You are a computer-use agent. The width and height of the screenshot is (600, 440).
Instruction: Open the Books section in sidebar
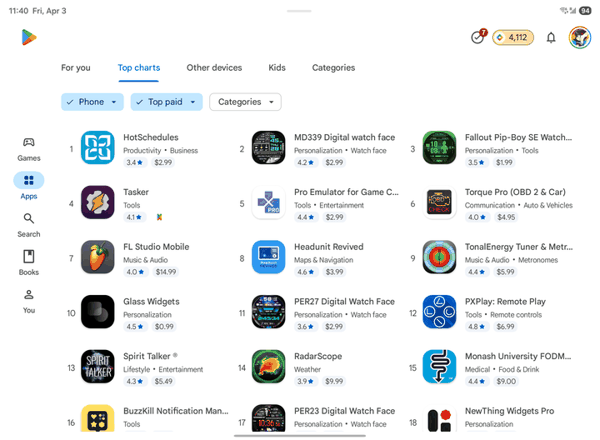tap(29, 263)
